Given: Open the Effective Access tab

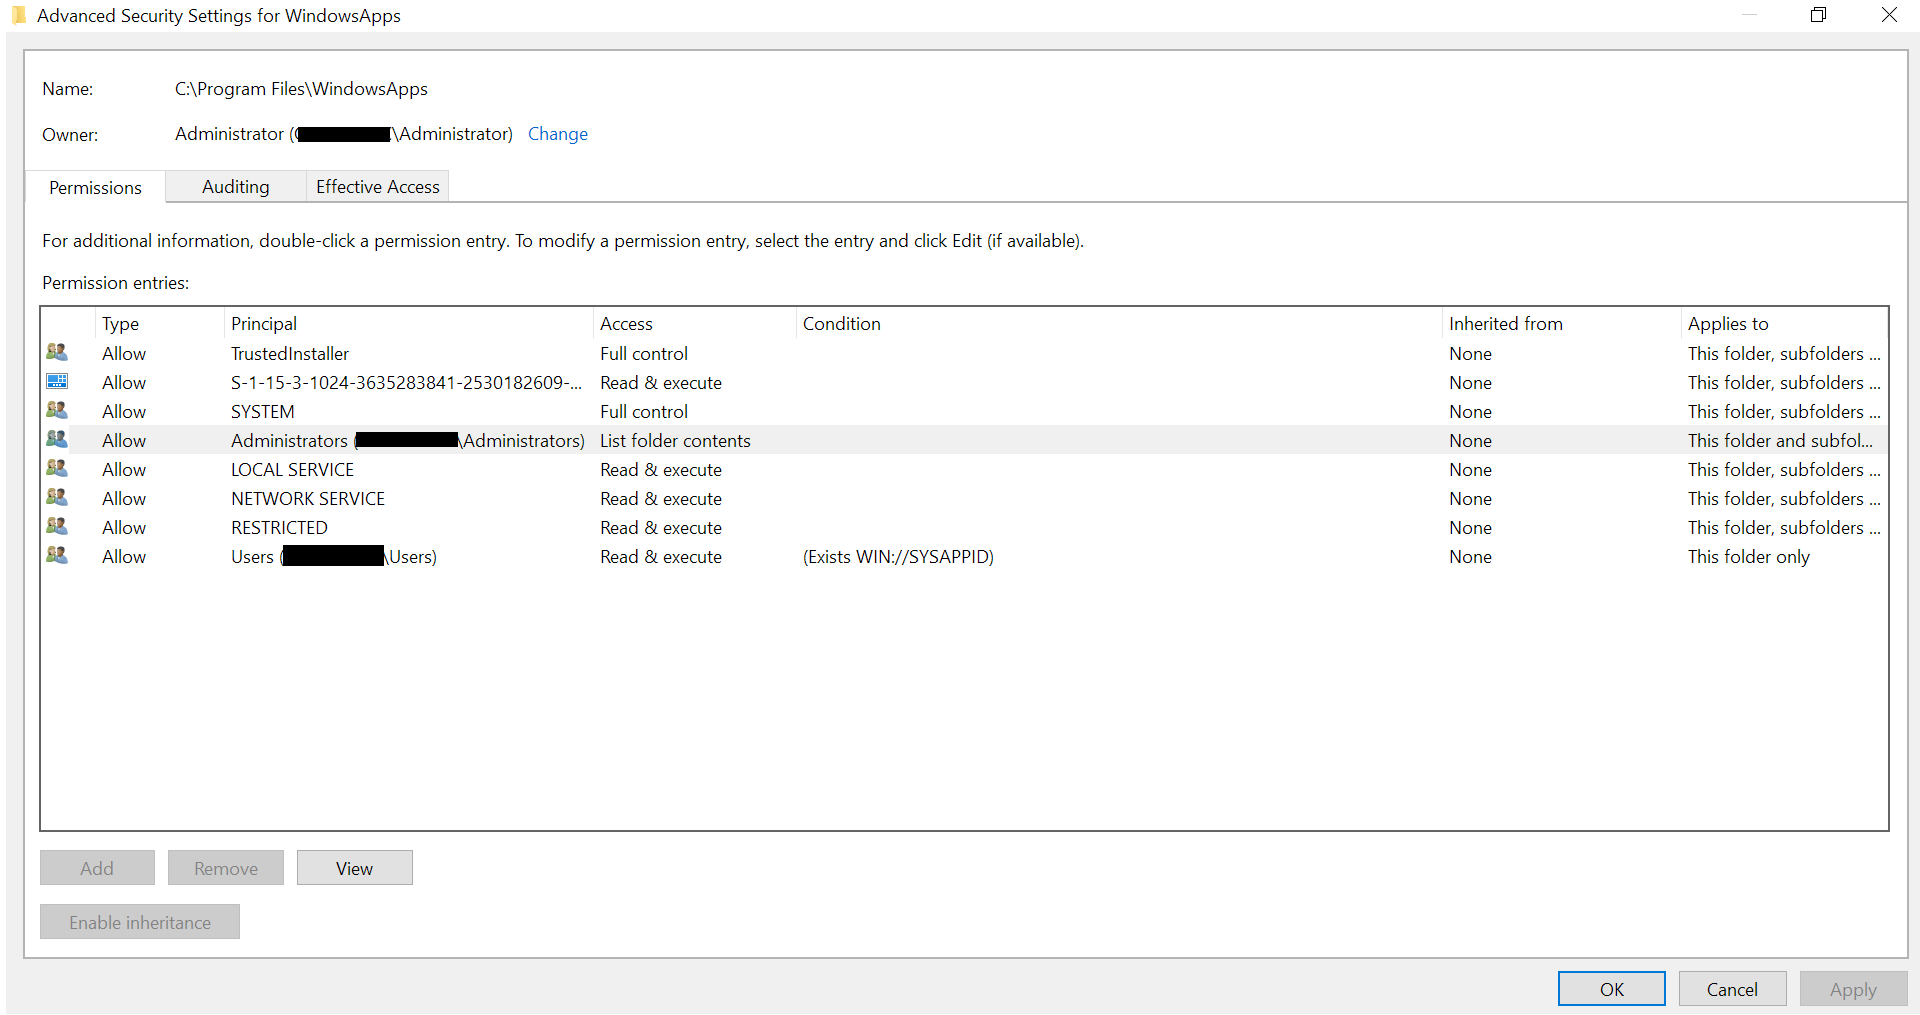Looking at the screenshot, I should point(377,186).
